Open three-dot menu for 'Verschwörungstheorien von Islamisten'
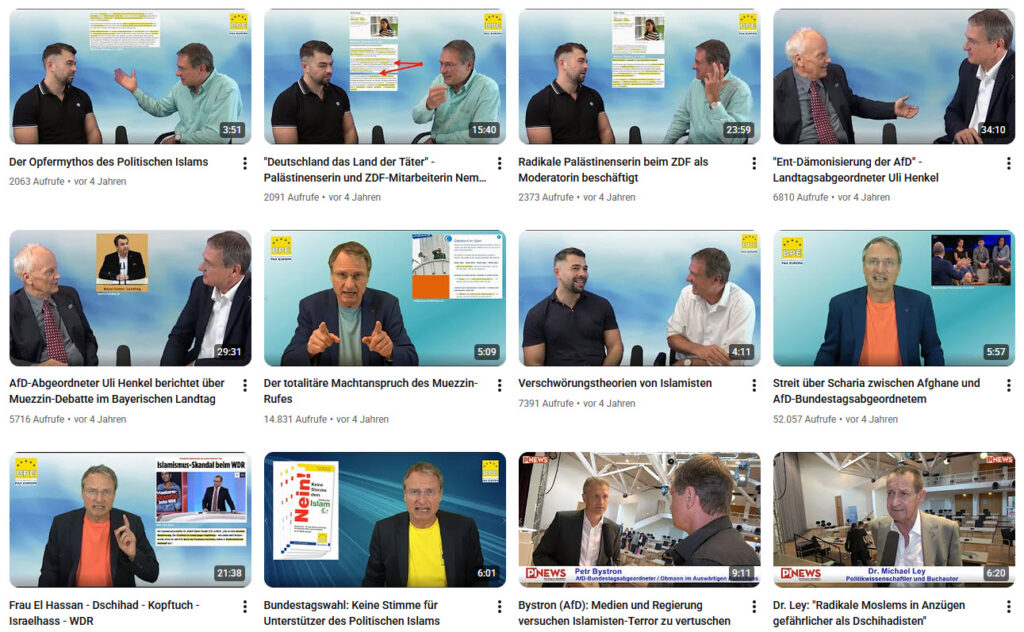The image size is (1024, 632). 754,385
